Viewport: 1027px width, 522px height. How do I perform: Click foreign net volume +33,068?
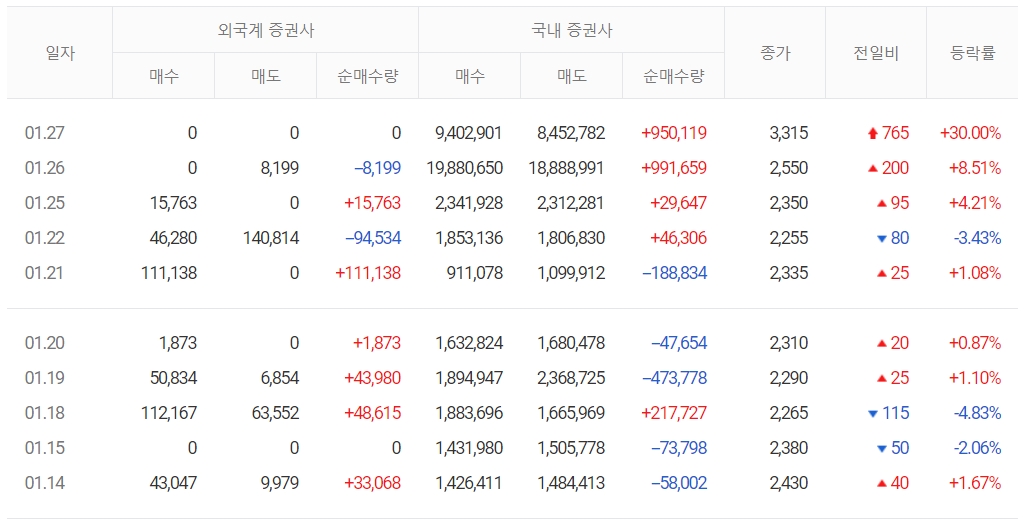pos(373,483)
